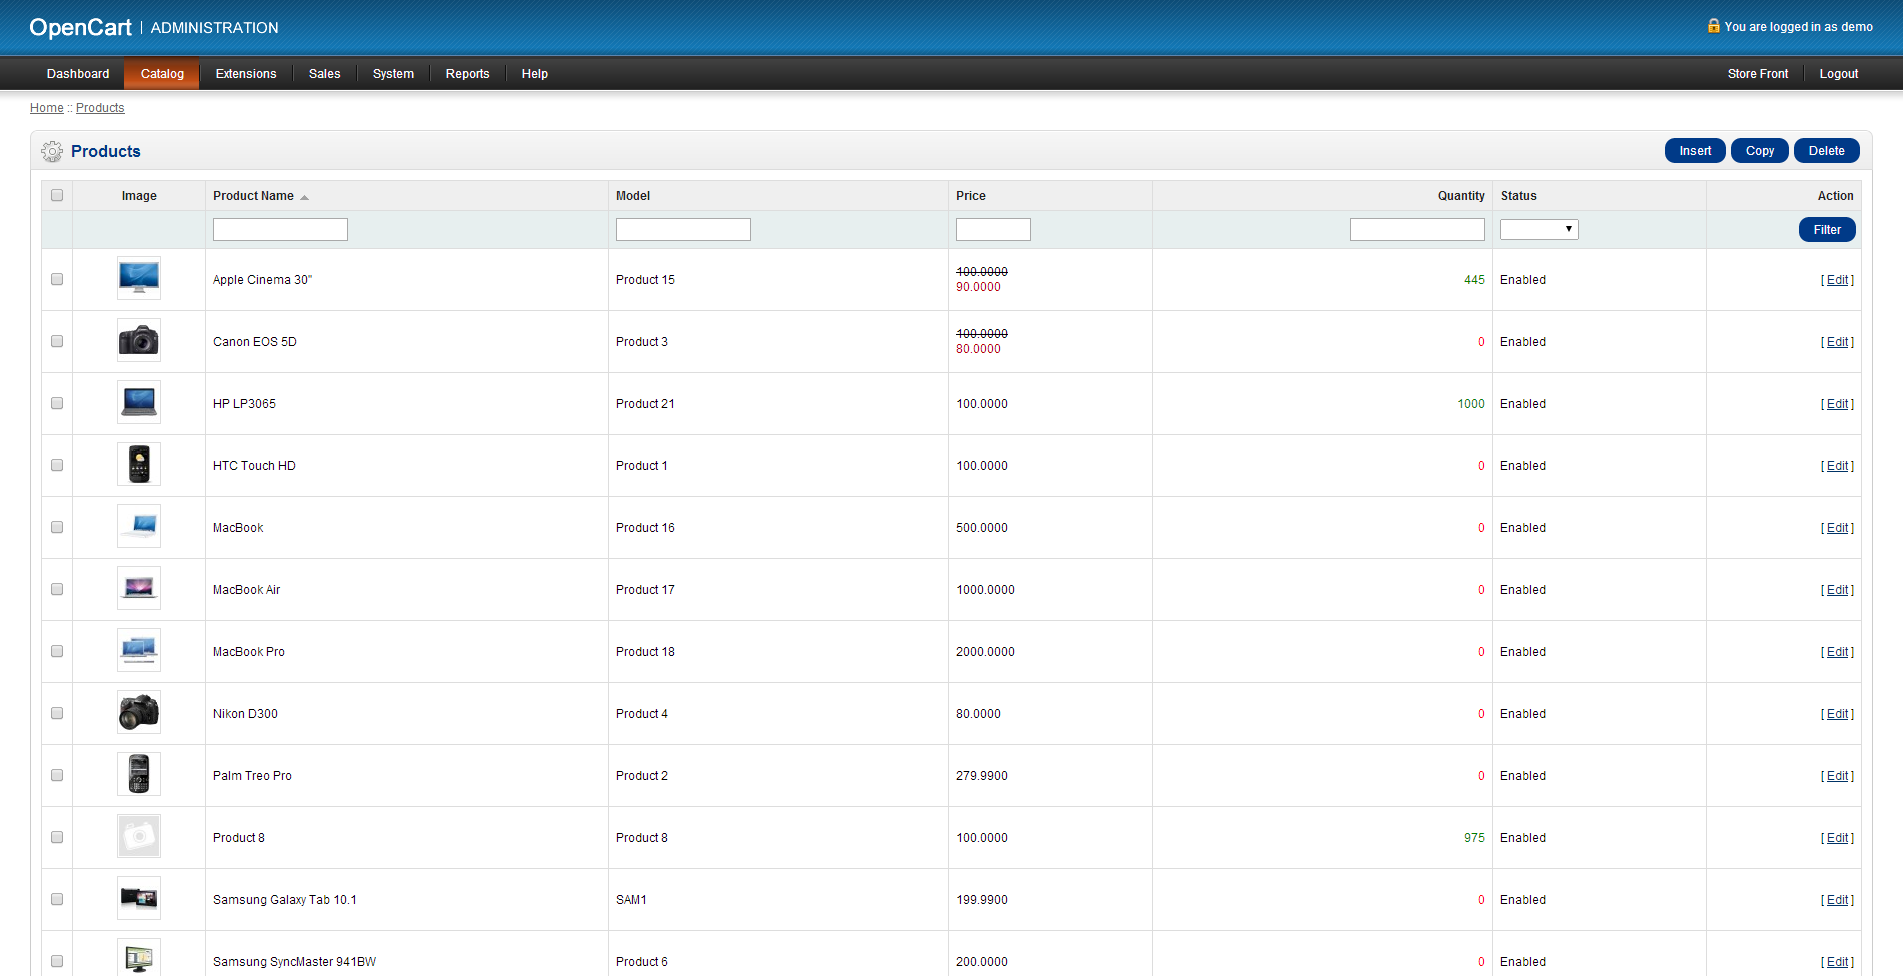The width and height of the screenshot is (1903, 976).
Task: Click the Status column header
Action: click(1518, 196)
